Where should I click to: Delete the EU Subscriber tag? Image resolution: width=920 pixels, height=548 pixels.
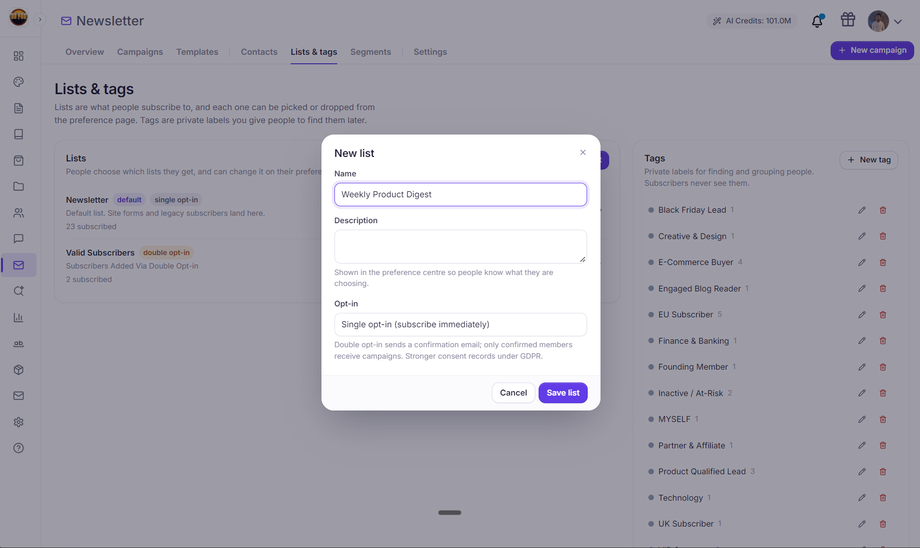882,314
